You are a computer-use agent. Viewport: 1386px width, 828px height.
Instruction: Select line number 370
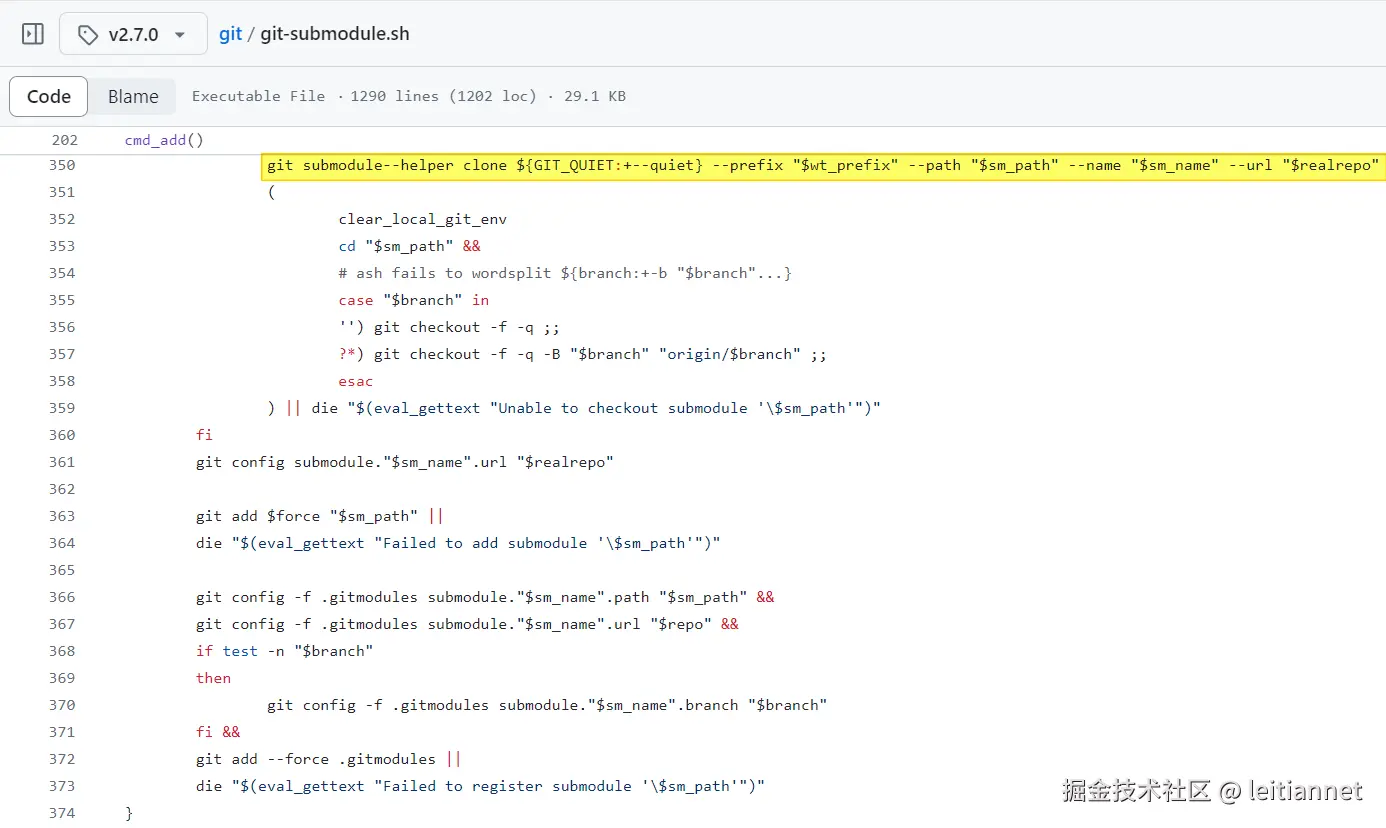tap(62, 705)
